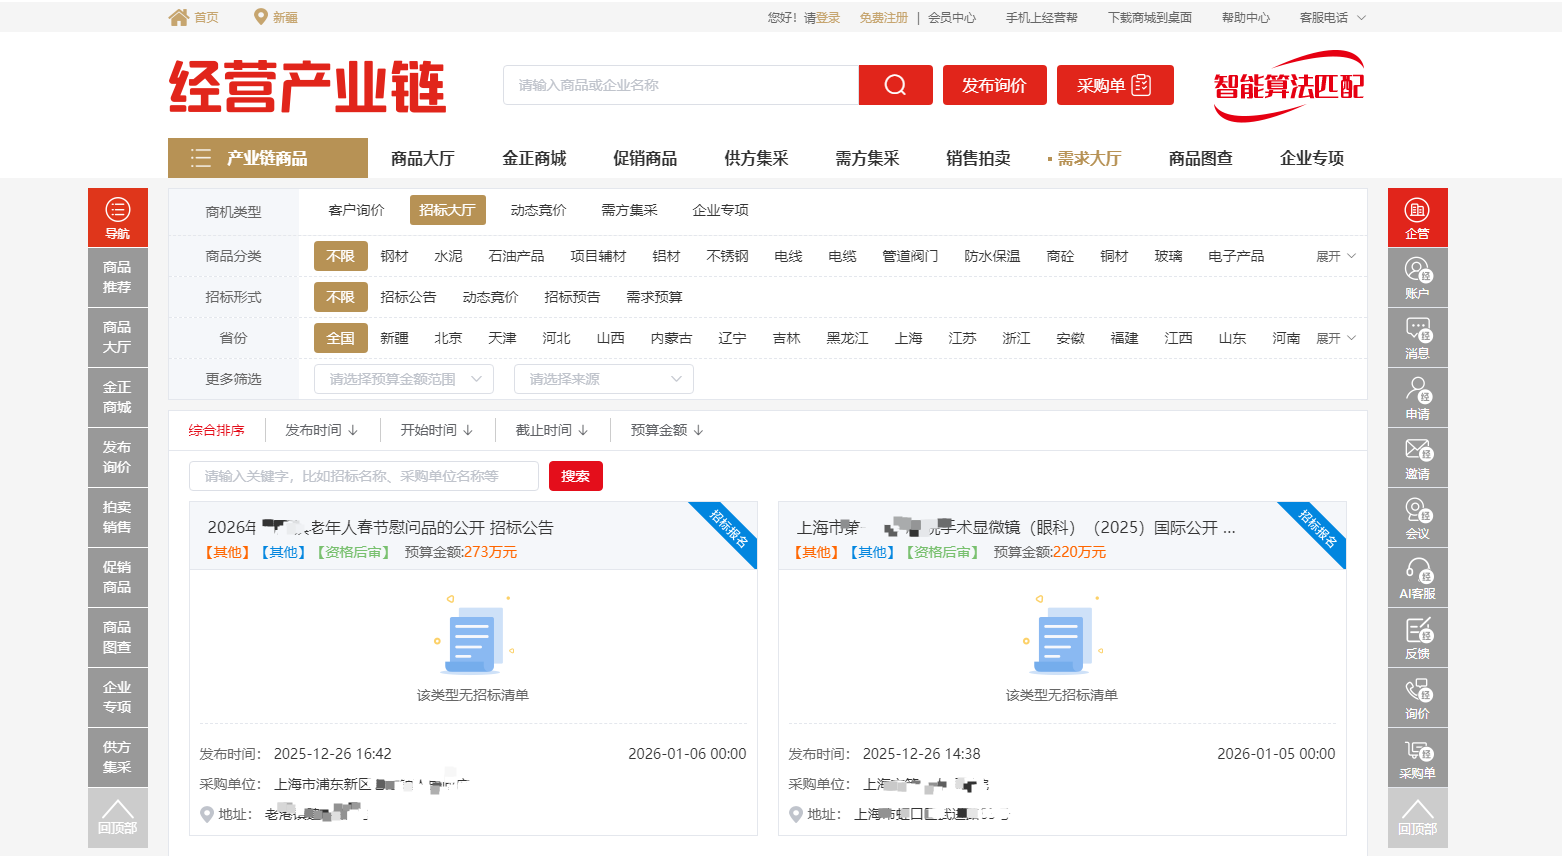
Task: Open 会员中心 link
Action: (952, 17)
